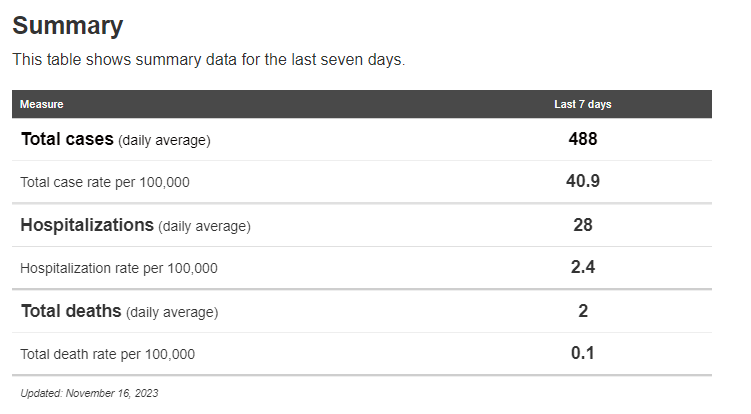Click the Total cases row label

pyautogui.click(x=67, y=140)
